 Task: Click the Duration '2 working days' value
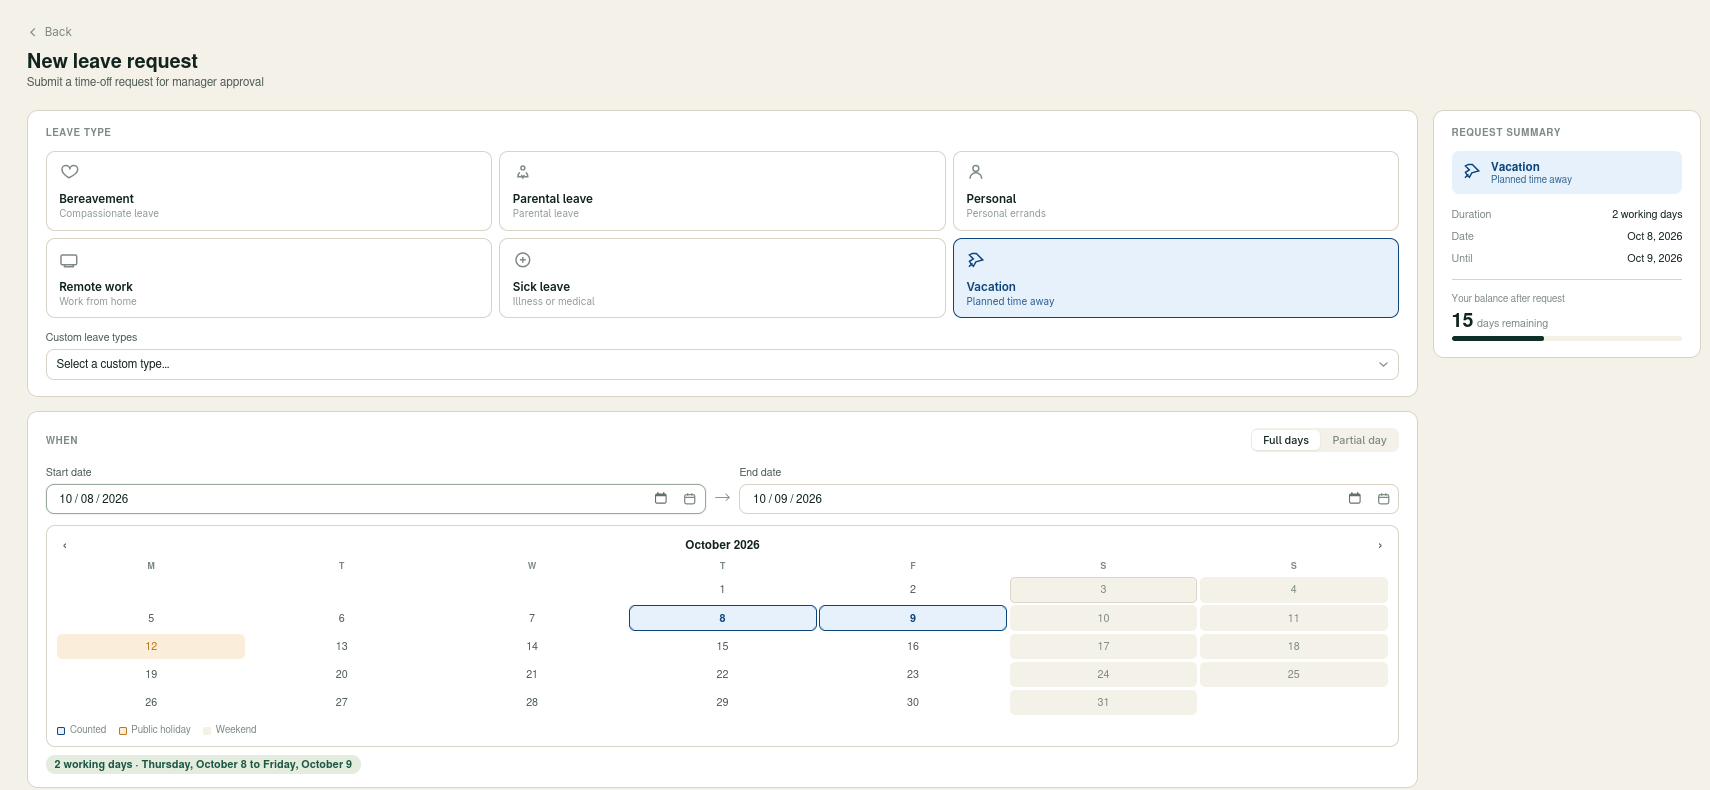pyautogui.click(x=1647, y=214)
